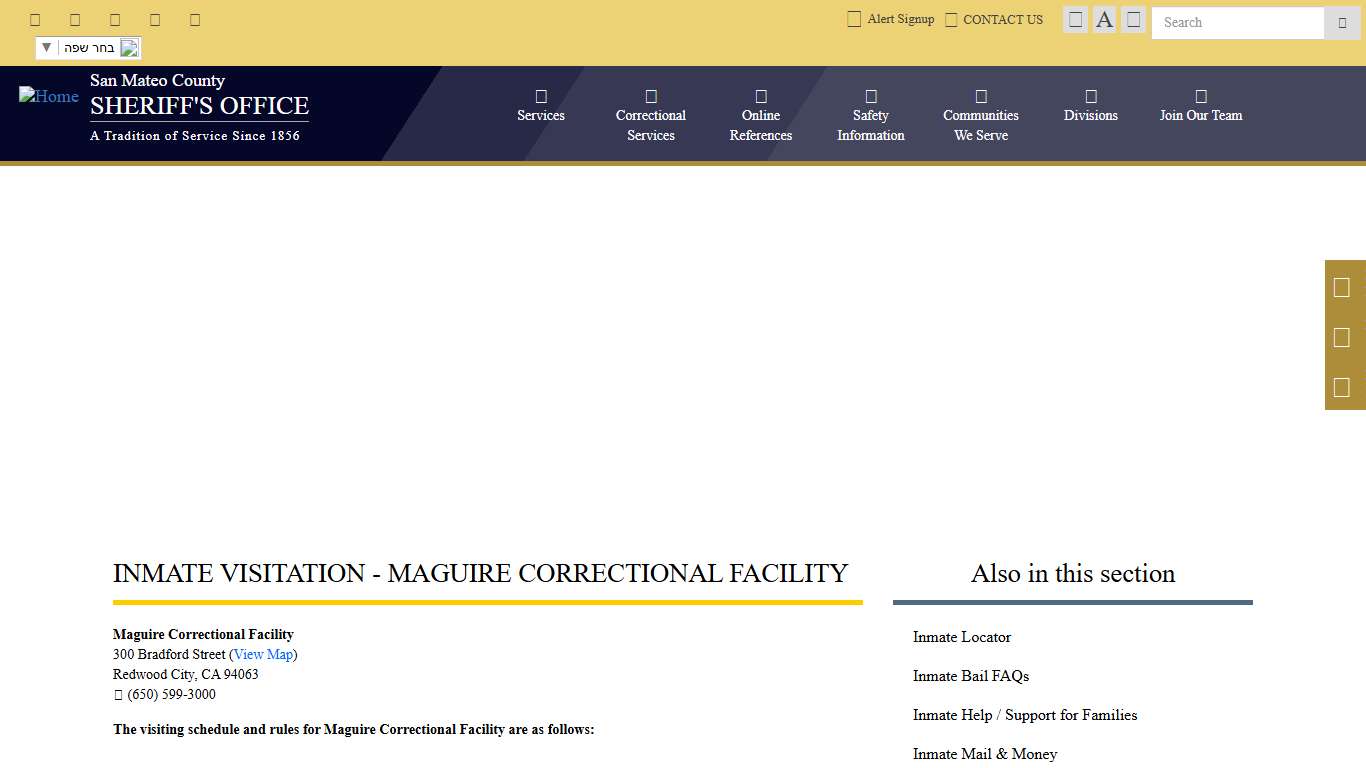
Task: Click the decrease text size control
Action: tap(1075, 18)
